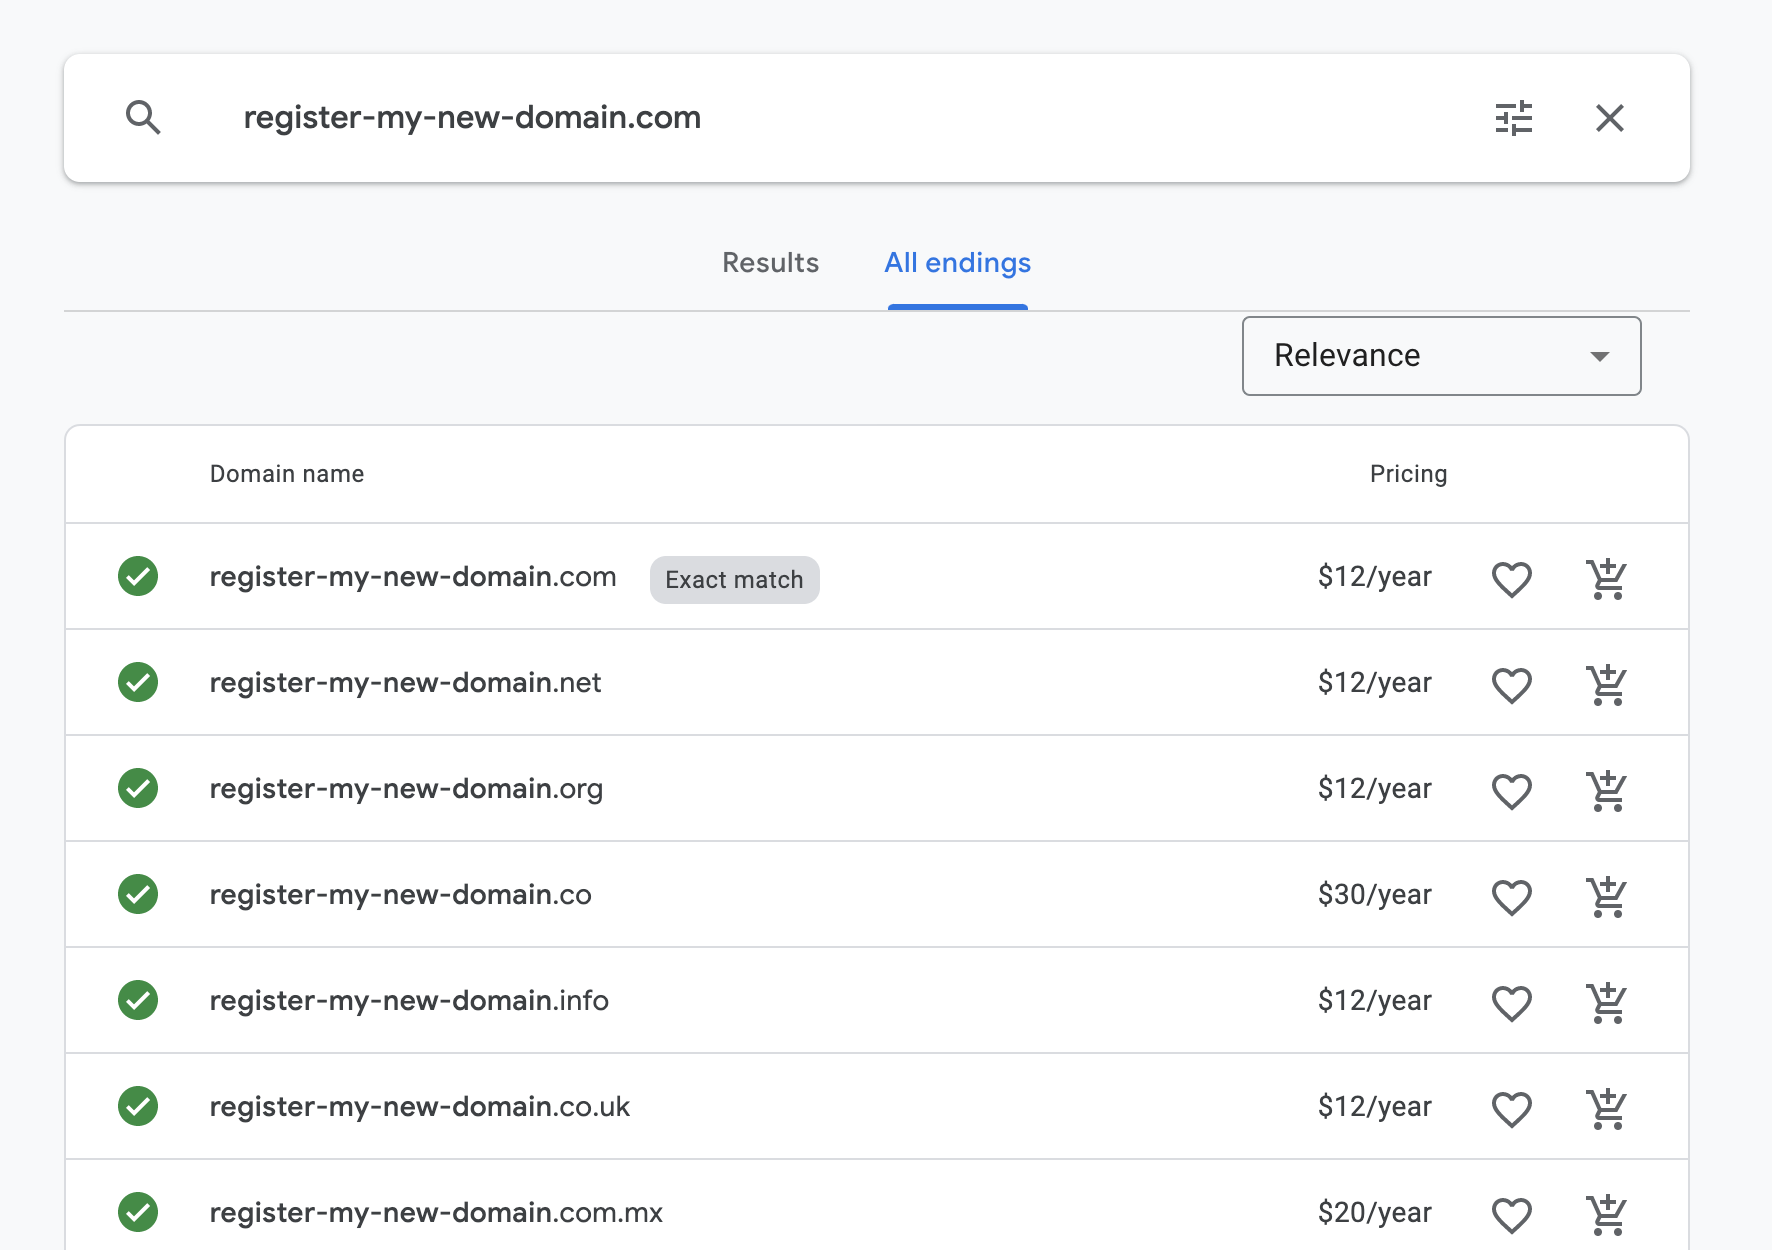Click the search magnifier icon
The width and height of the screenshot is (1772, 1250).
pos(143,118)
